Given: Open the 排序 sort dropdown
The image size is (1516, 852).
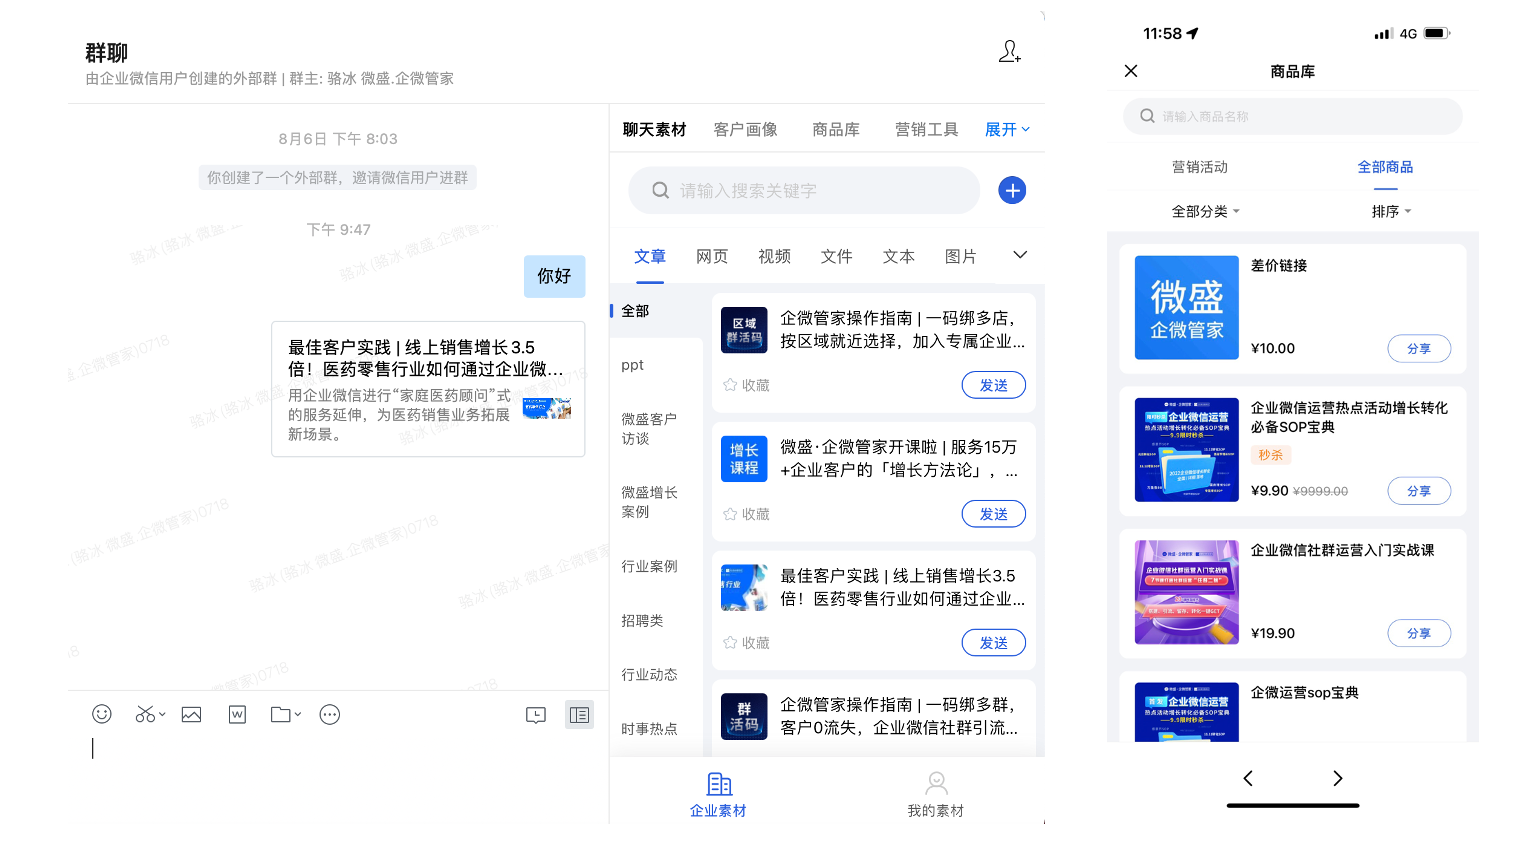Looking at the screenshot, I should coord(1391,211).
